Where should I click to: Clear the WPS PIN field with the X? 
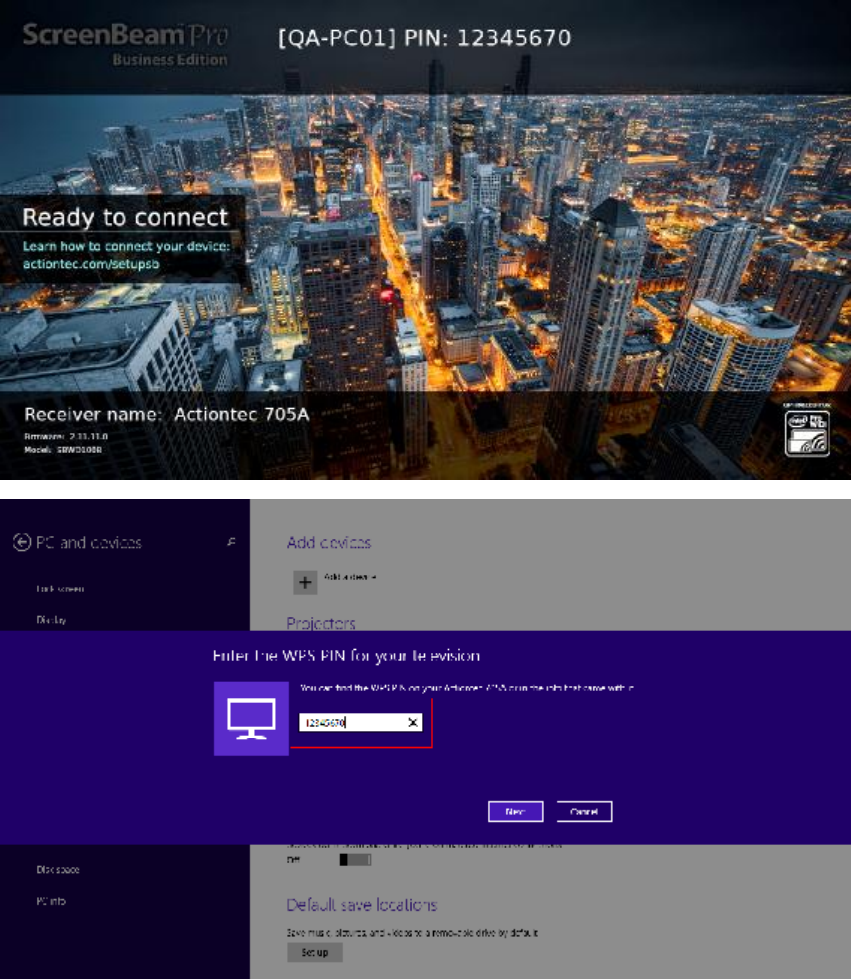413,722
